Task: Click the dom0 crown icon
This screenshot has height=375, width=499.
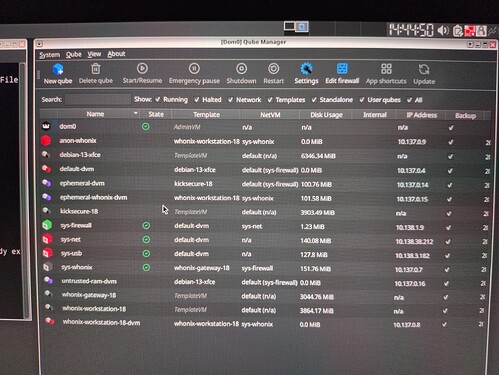Action: (x=46, y=126)
